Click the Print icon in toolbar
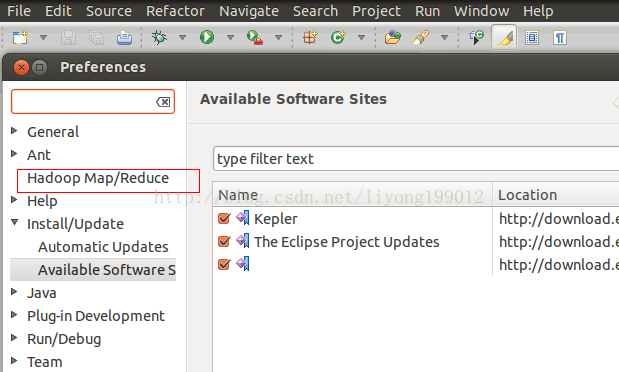The image size is (619, 372). click(124, 38)
